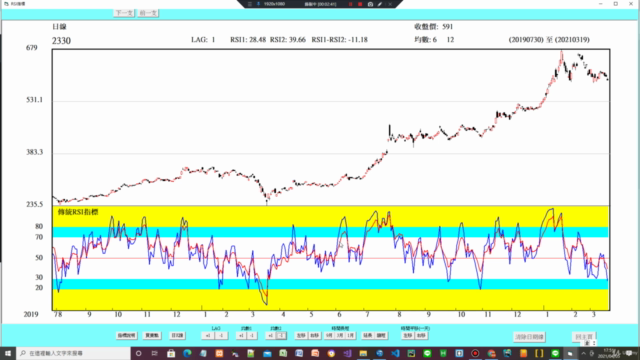
Task: Click the Windows taskbar search box
Action: click(73, 353)
